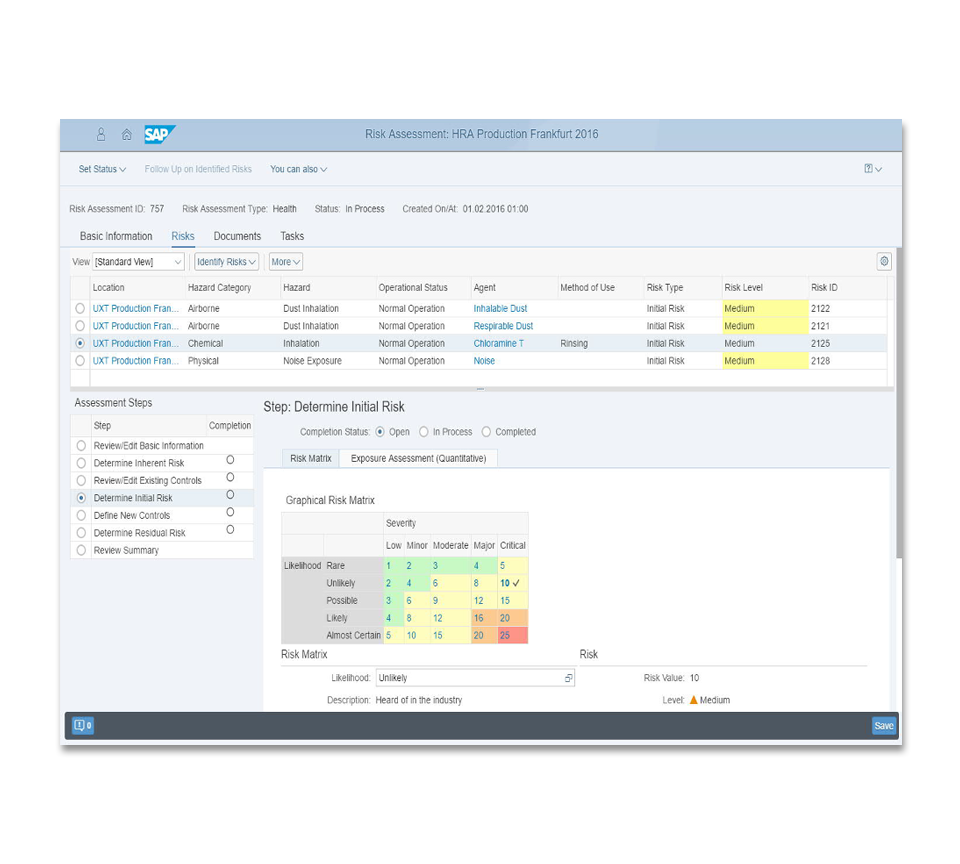Open the Identify Risks dropdown
This screenshot has width=960, height=864.
point(226,262)
